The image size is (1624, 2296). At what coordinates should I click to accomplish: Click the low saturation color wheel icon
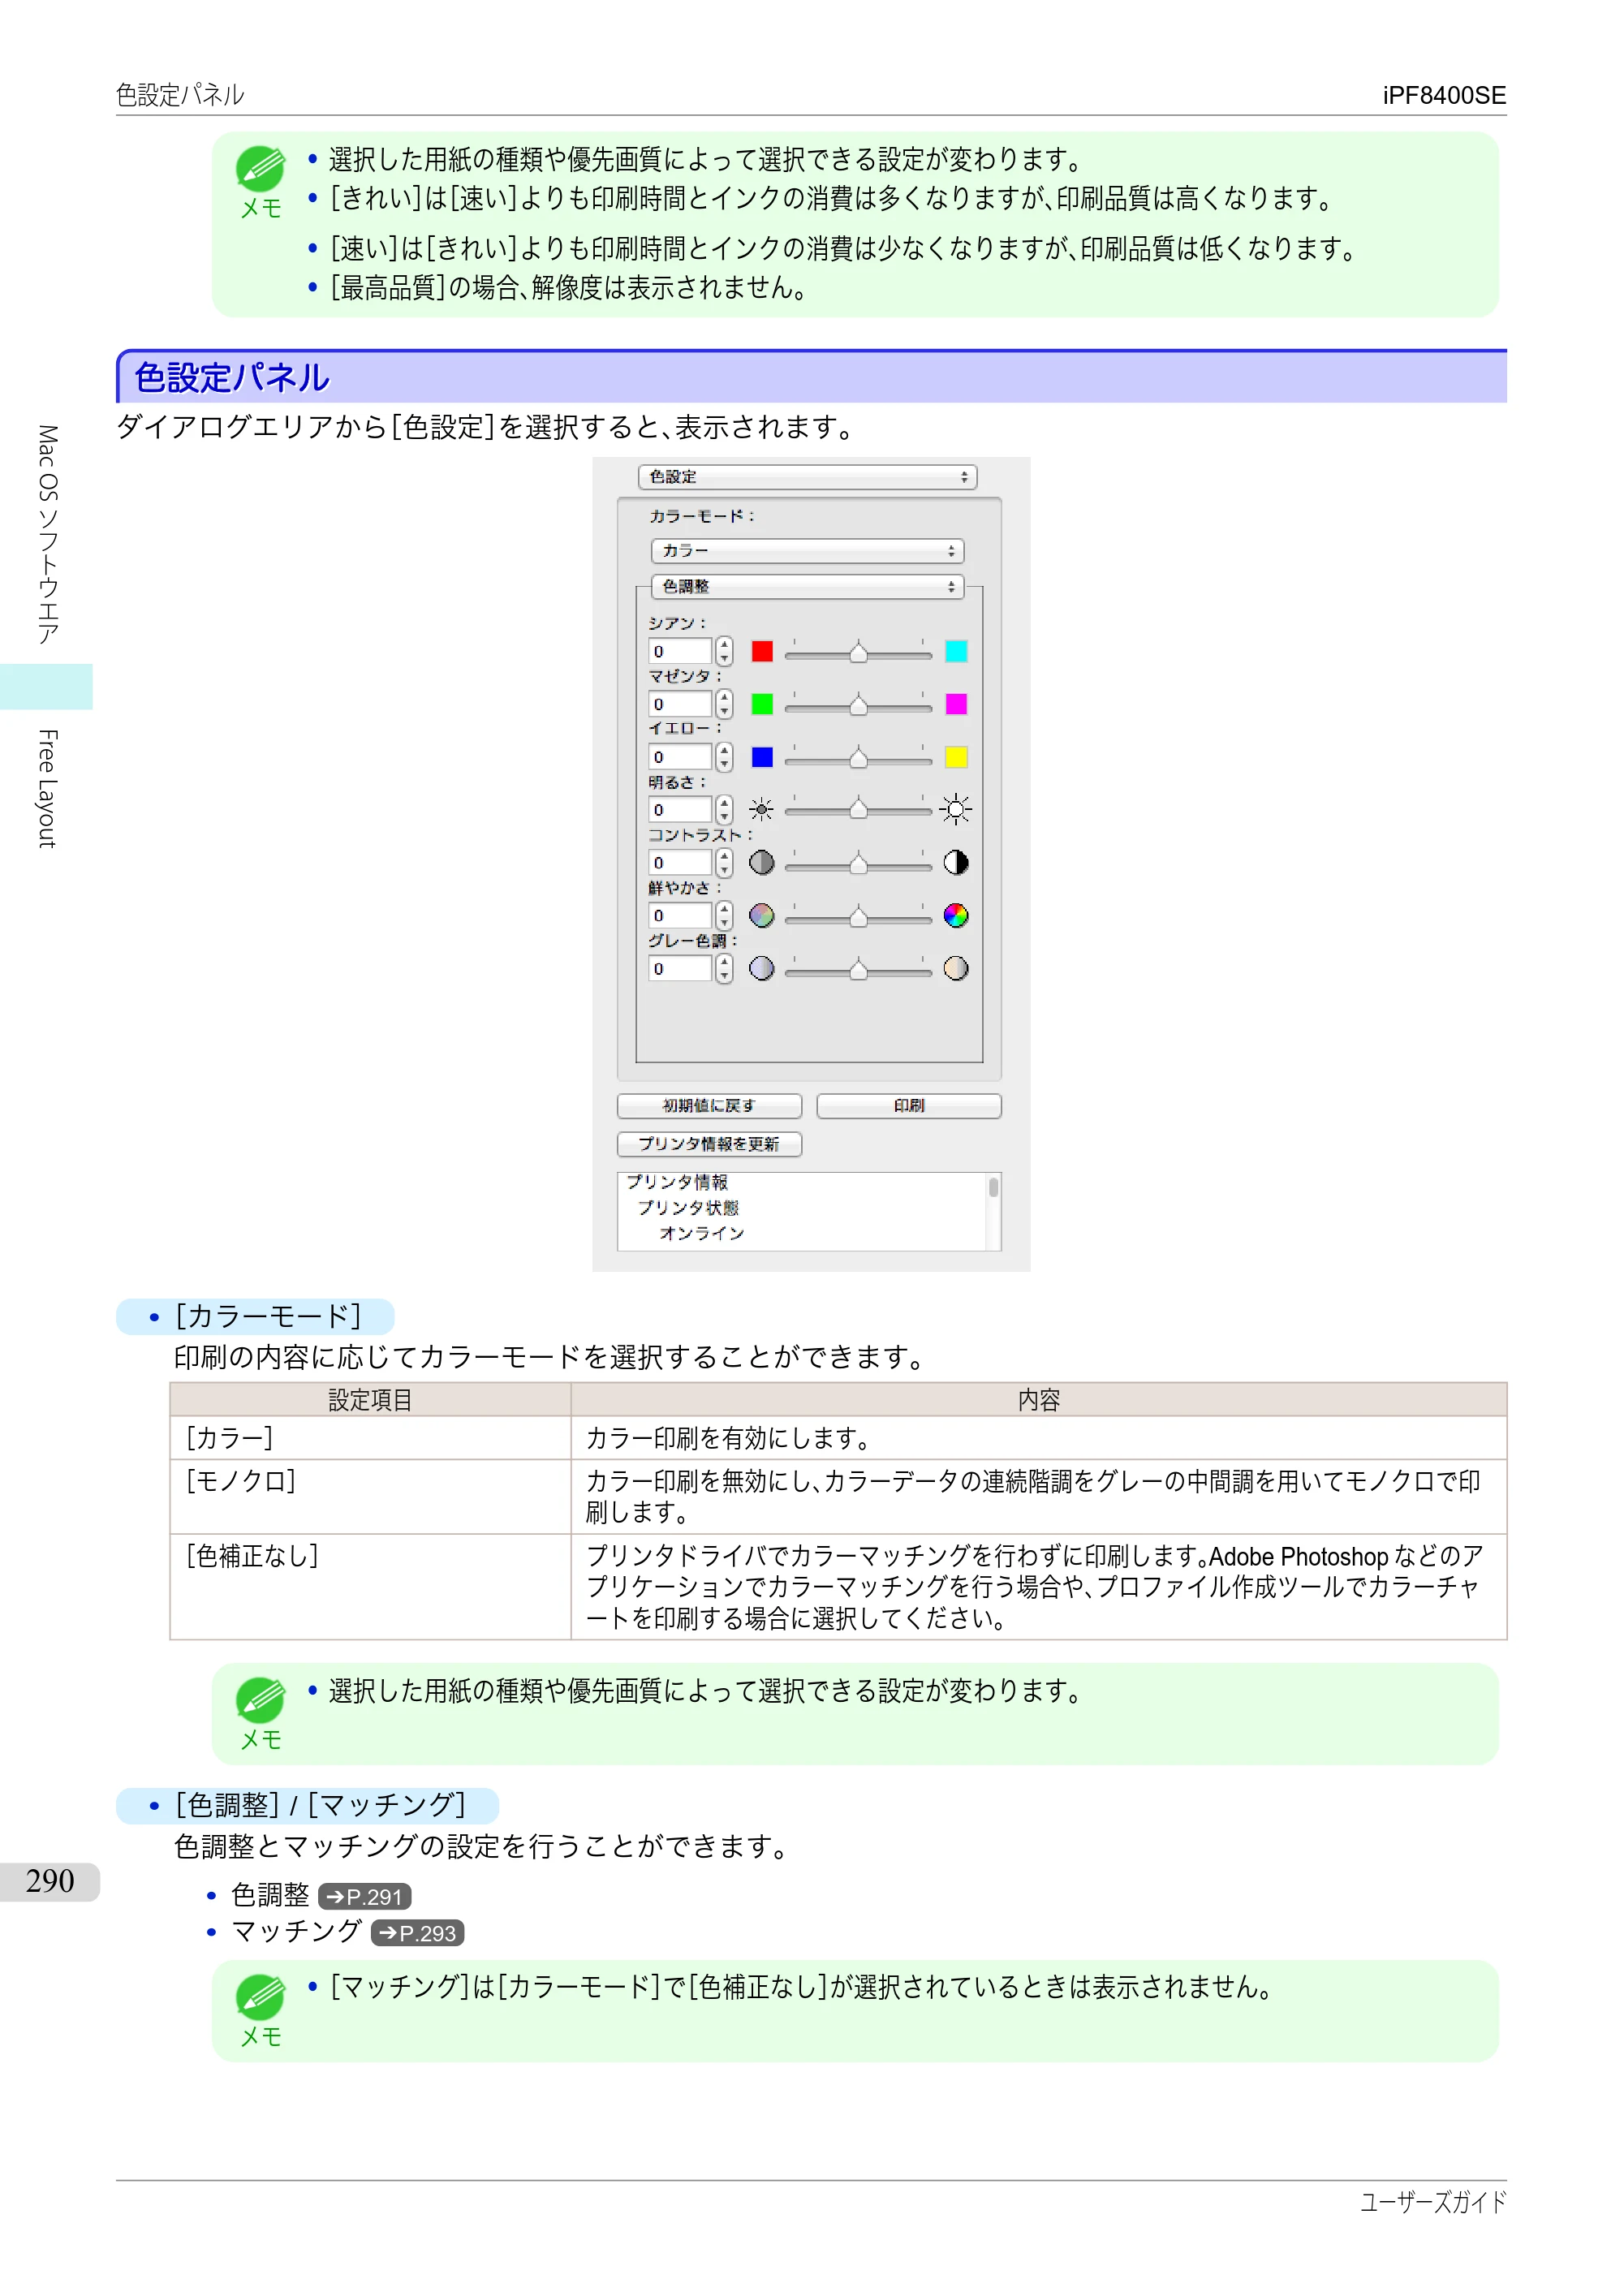coord(762,916)
